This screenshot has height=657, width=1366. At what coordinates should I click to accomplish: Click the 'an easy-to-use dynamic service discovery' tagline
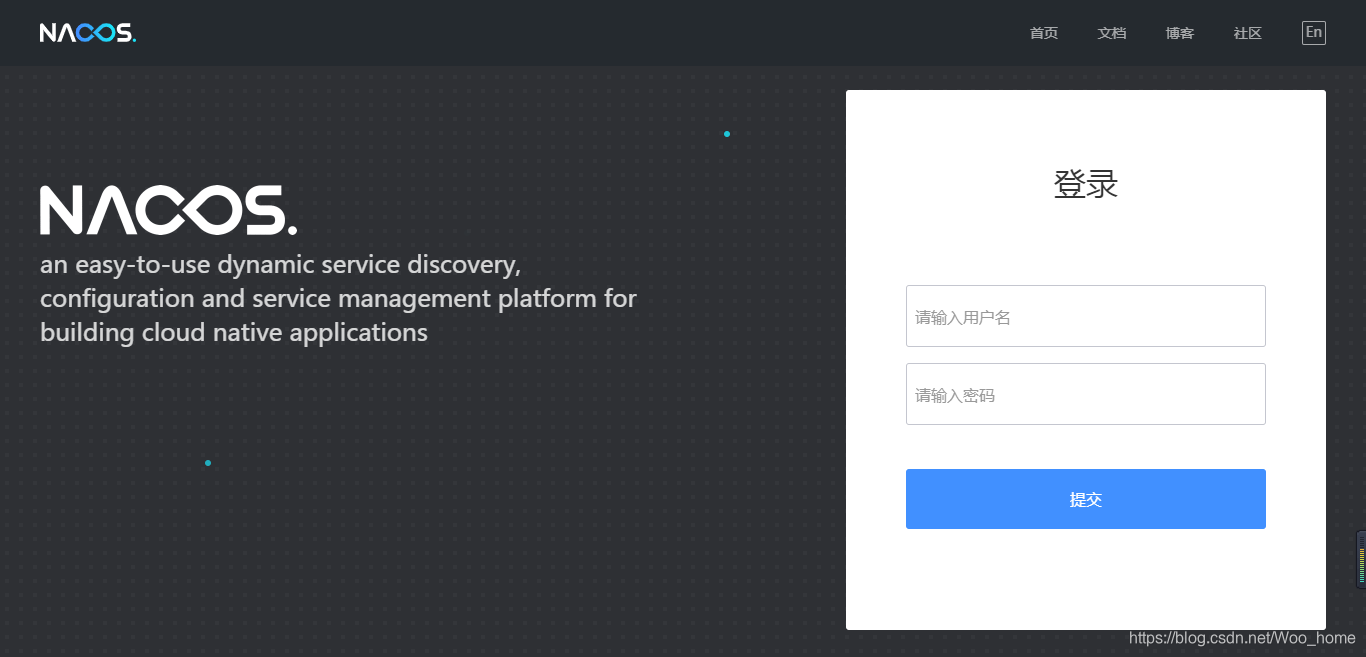(338, 298)
